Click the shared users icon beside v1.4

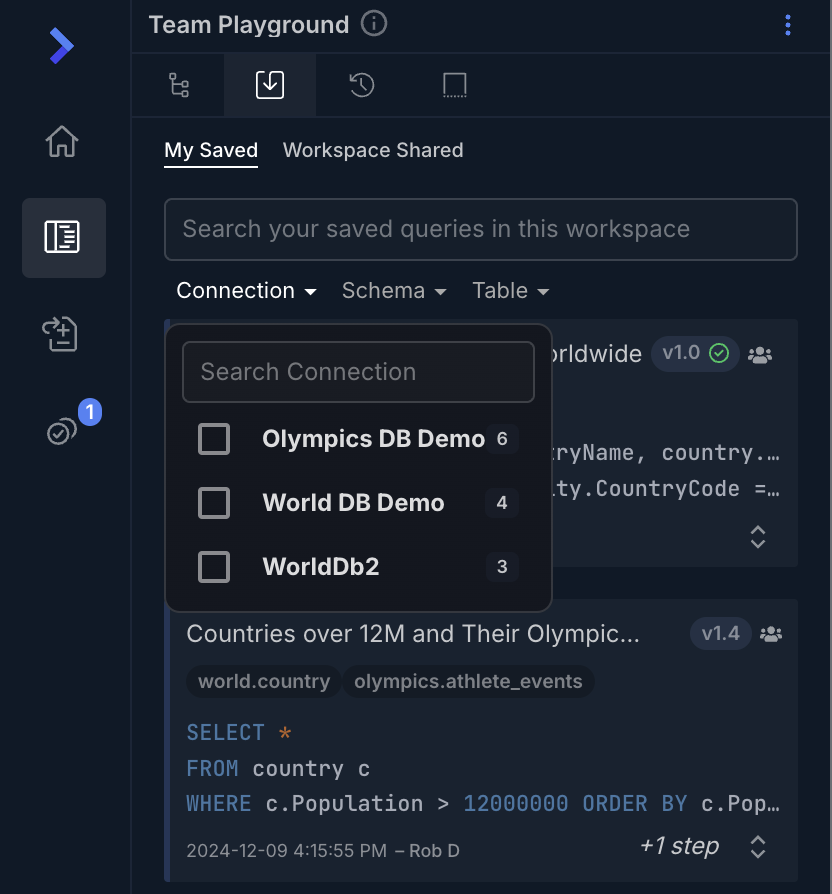coord(771,634)
